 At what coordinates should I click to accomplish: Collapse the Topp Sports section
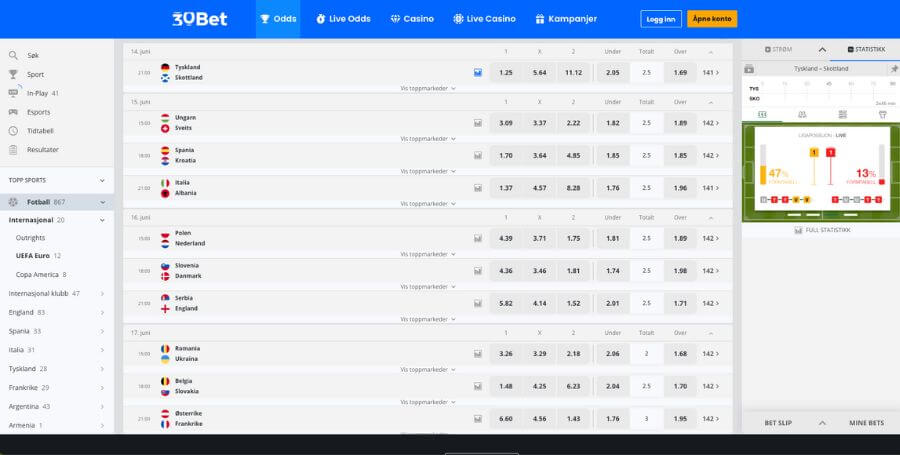pos(102,180)
